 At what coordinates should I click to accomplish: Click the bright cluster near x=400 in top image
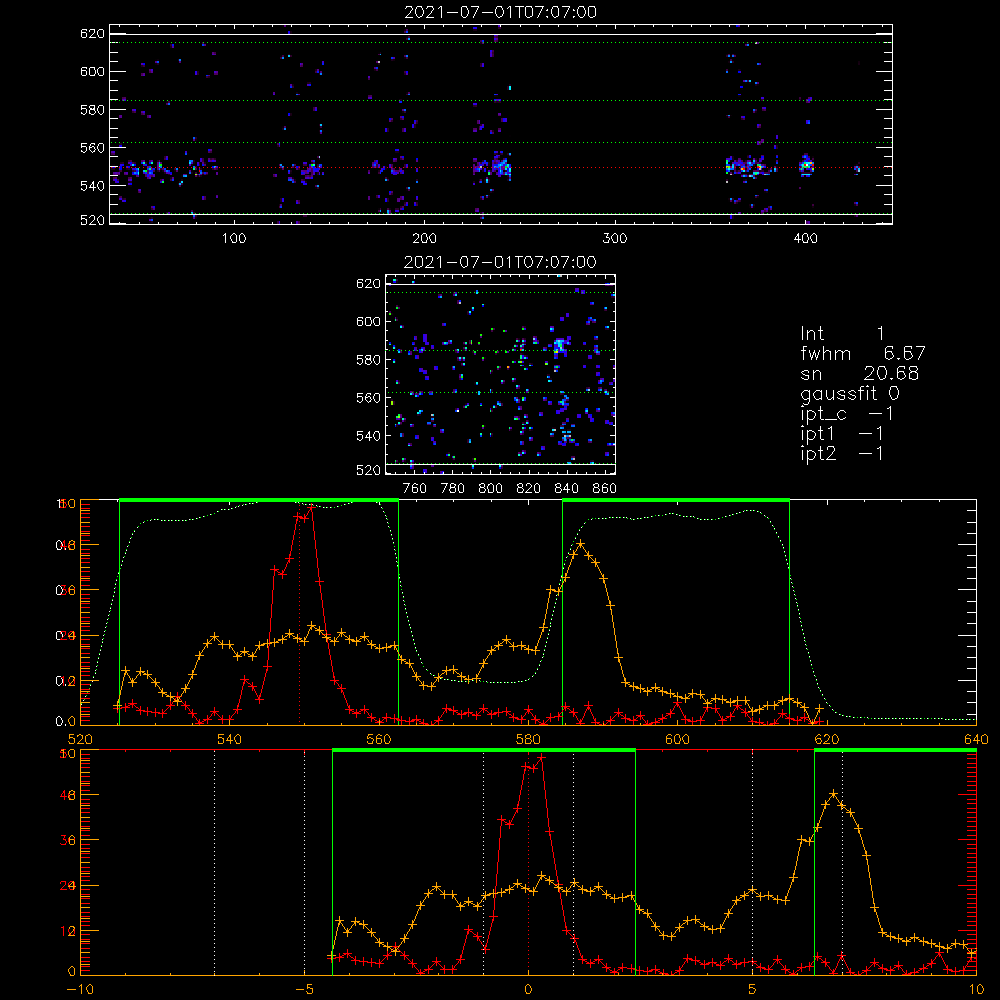(x=807, y=166)
